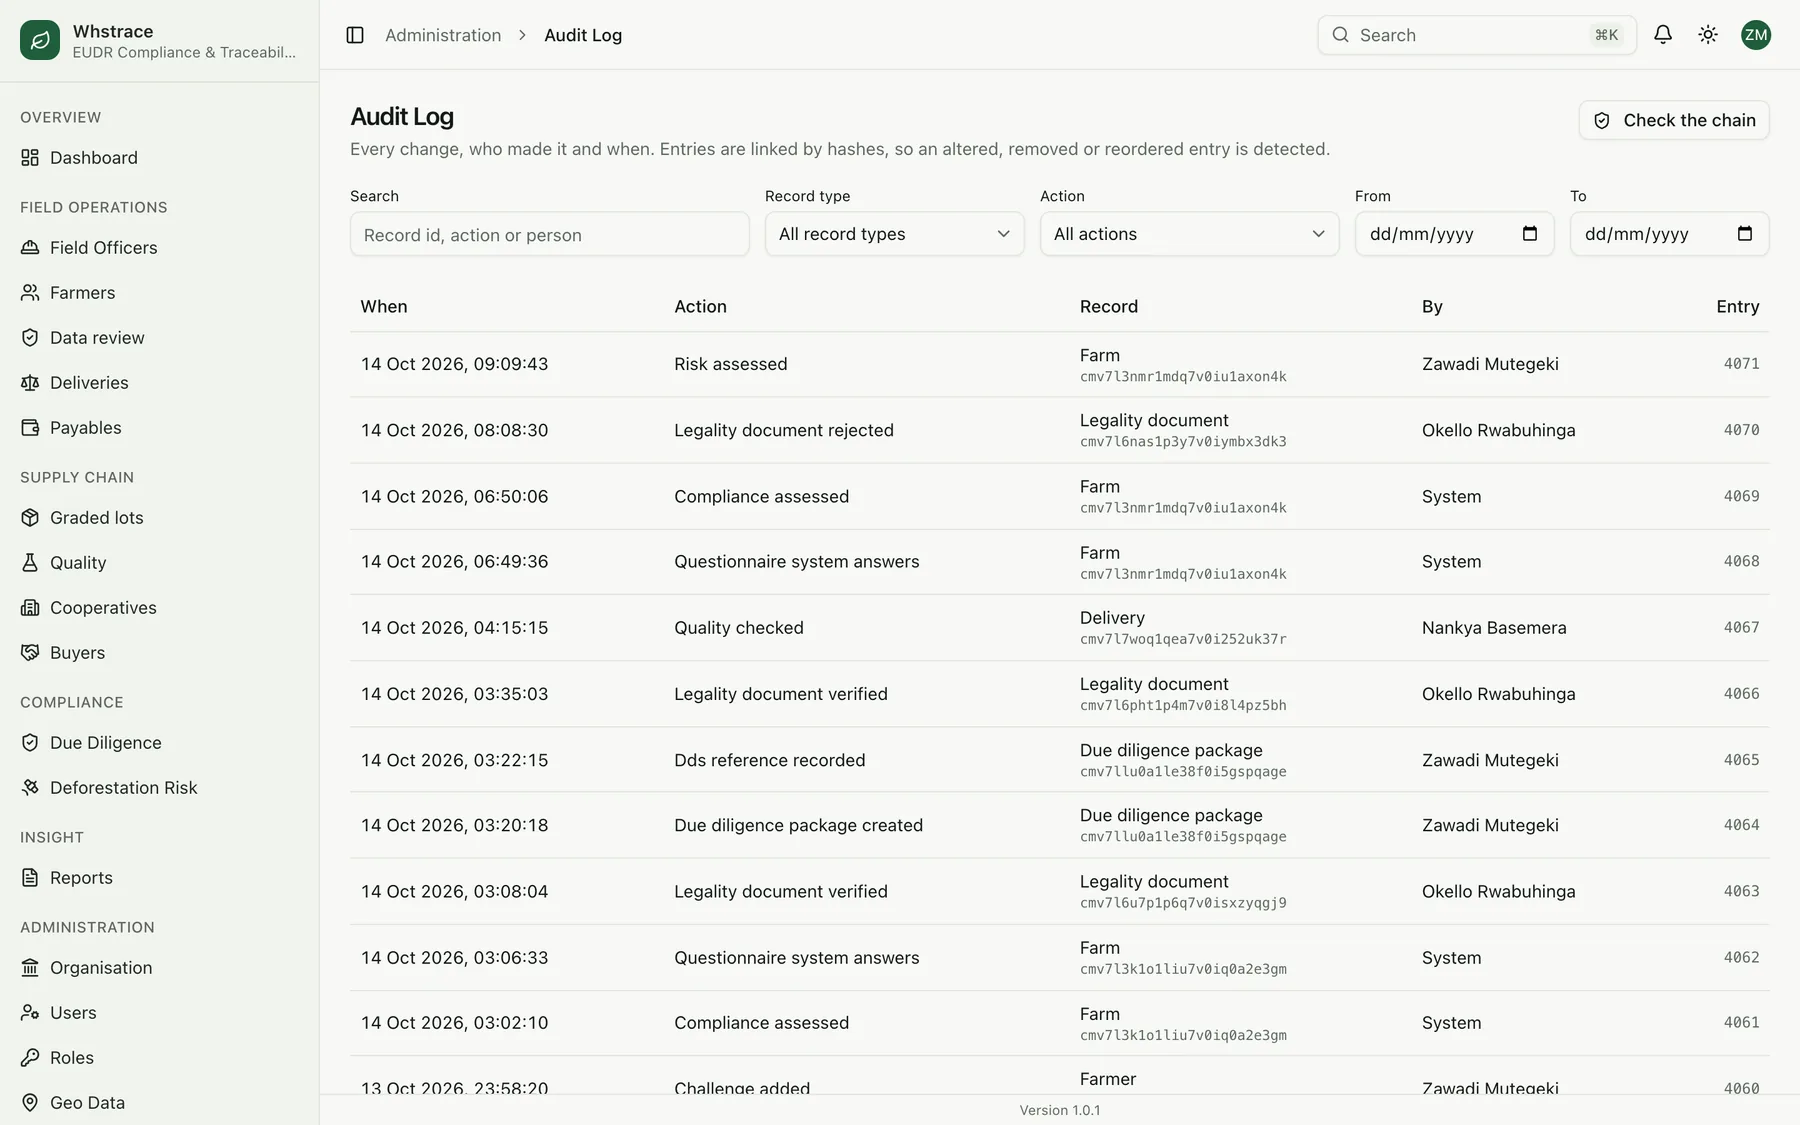Click the Users icon in sidebar
Screen dimensions: 1800x1125
point(30,1012)
